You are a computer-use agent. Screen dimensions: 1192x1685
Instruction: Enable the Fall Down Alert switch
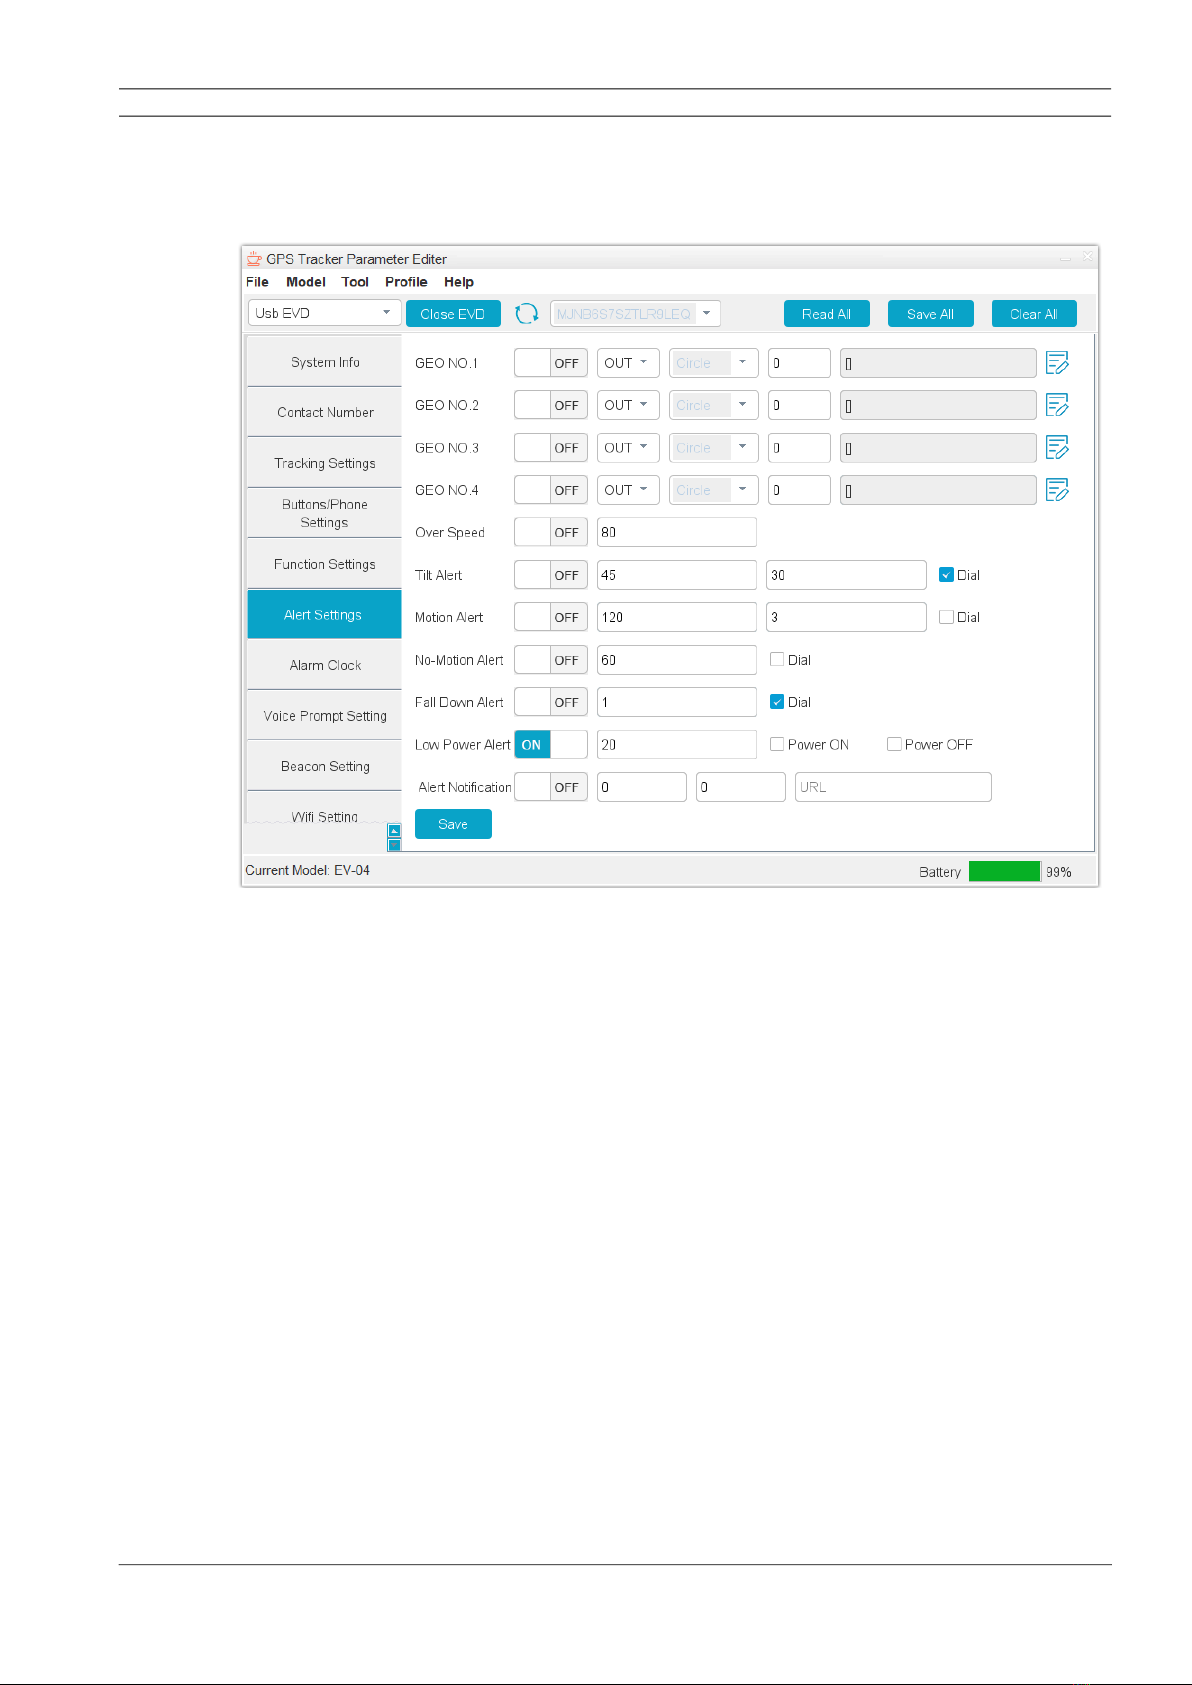click(x=551, y=702)
